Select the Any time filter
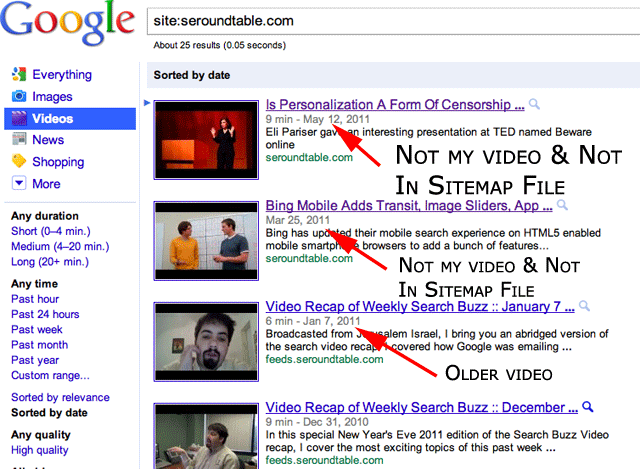 [35, 284]
